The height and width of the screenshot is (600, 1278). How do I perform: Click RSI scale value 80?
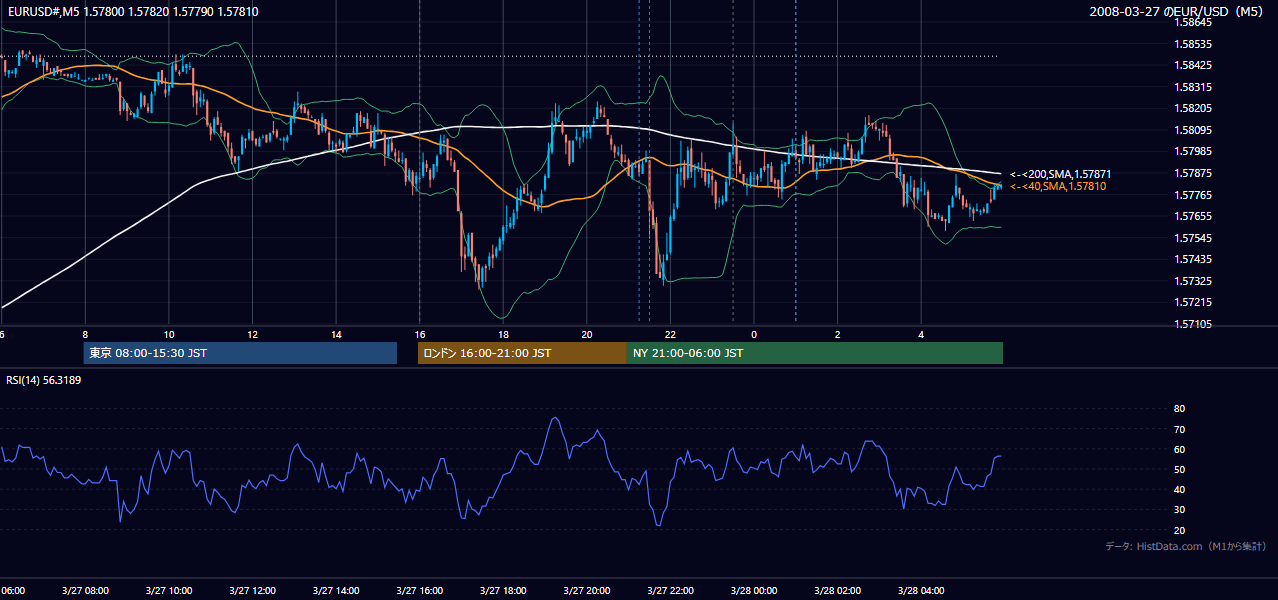tap(1180, 409)
